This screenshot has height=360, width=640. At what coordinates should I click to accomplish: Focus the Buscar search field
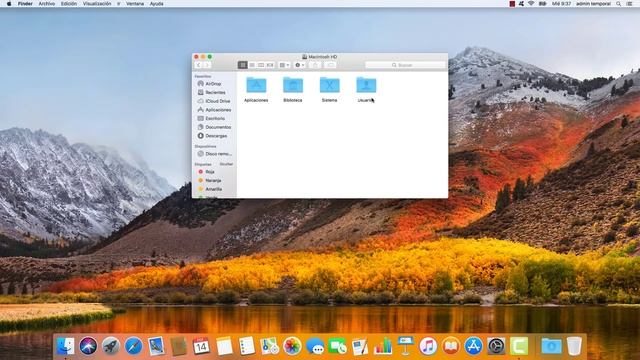[x=405, y=65]
